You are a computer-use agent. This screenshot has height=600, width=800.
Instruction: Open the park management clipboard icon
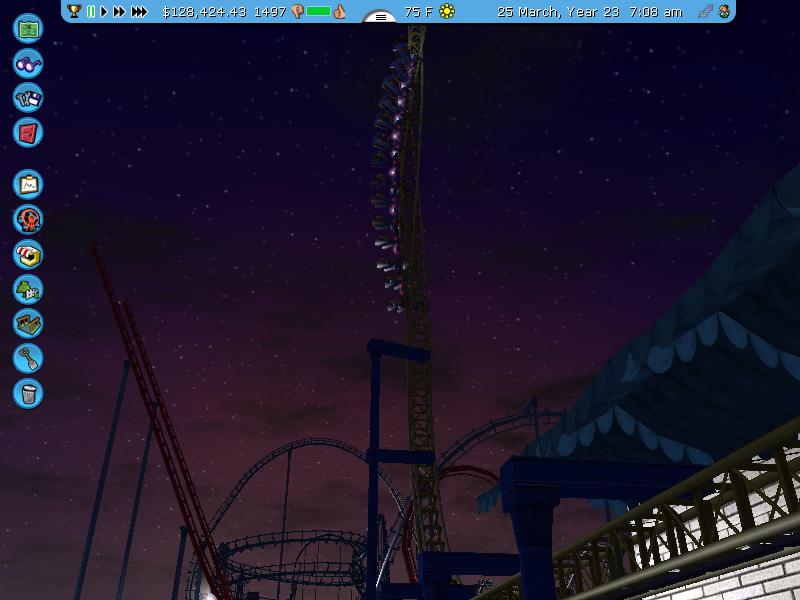[28, 184]
